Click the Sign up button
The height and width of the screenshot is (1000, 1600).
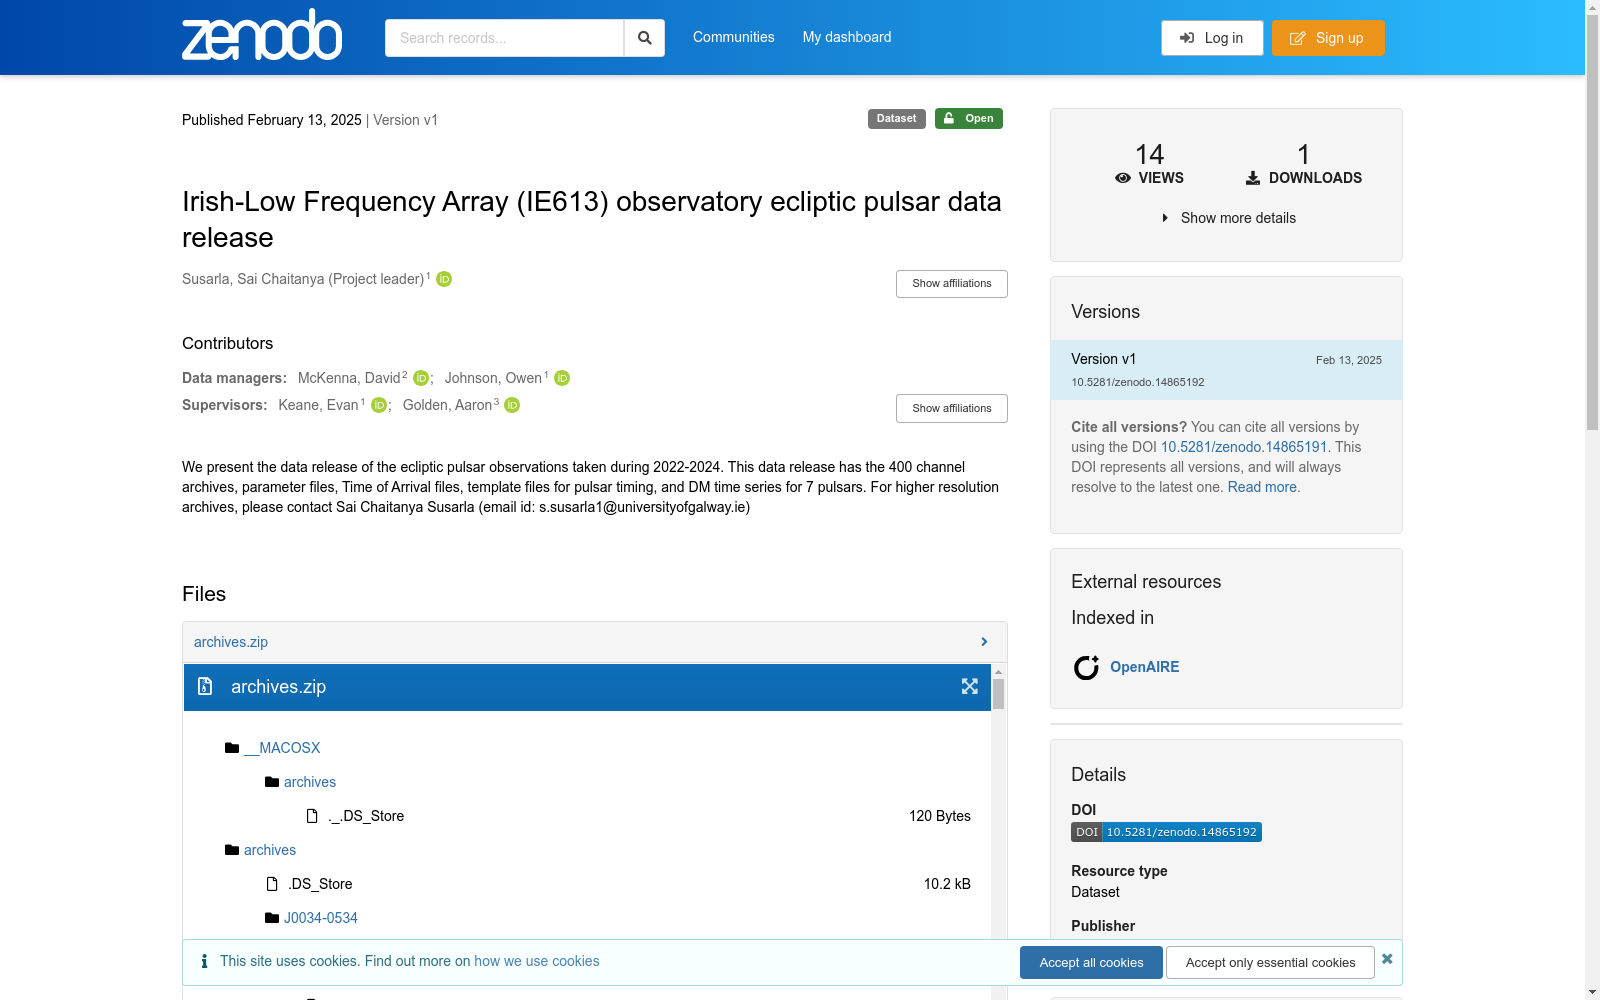click(1328, 38)
